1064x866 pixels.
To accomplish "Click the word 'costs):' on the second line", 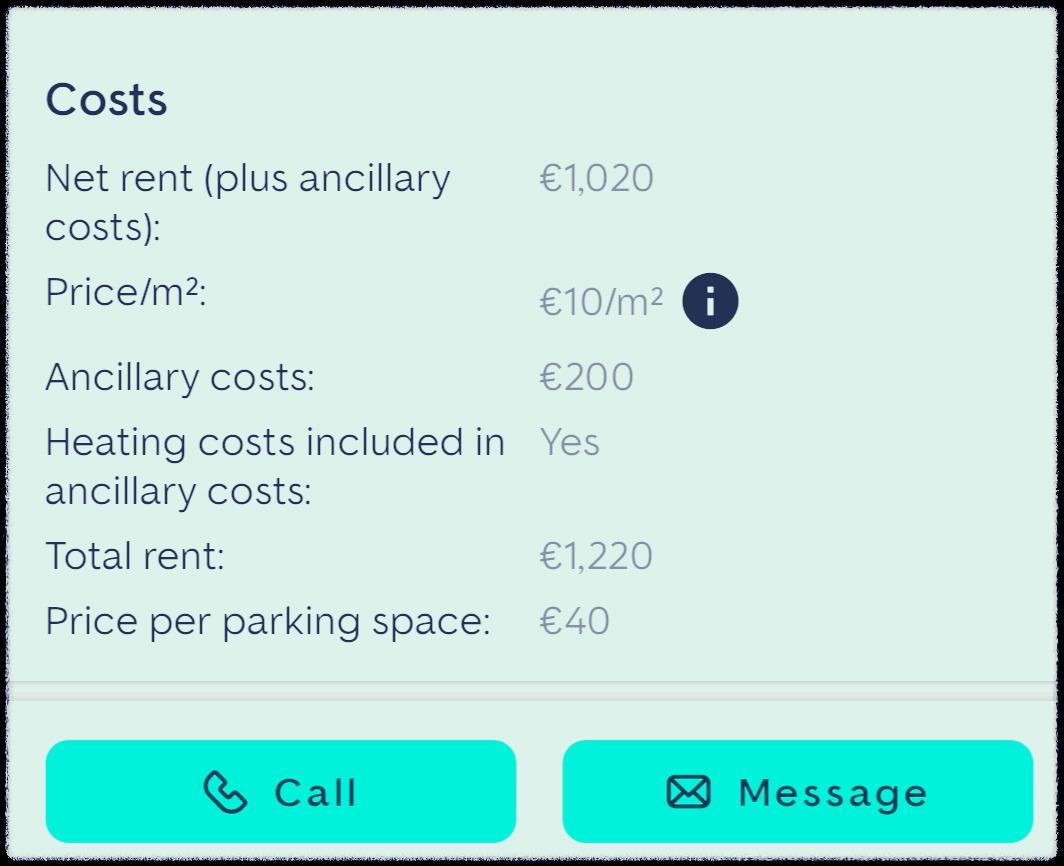I will pos(103,228).
